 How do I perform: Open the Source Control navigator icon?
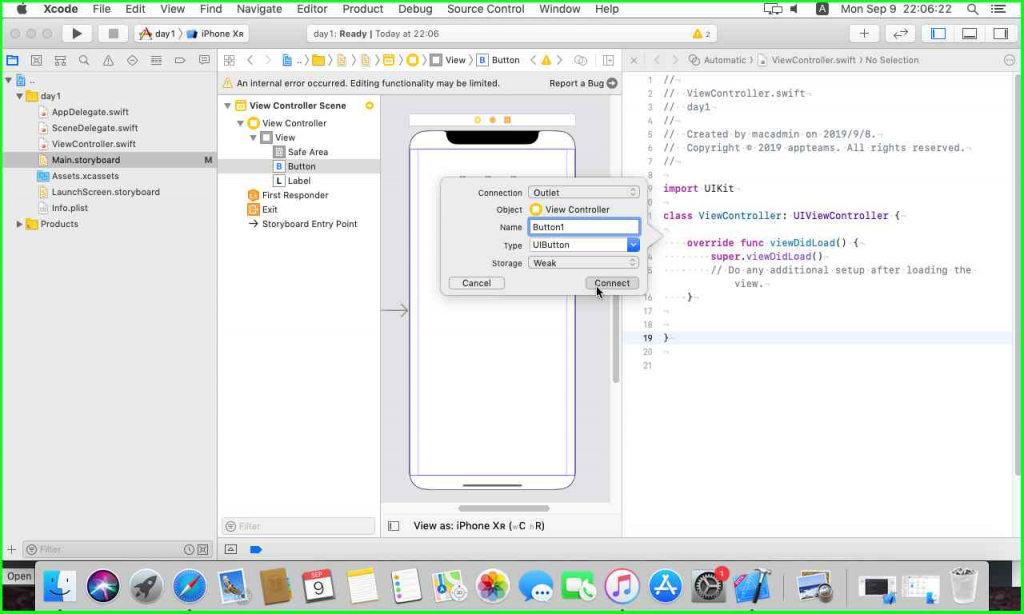36,60
